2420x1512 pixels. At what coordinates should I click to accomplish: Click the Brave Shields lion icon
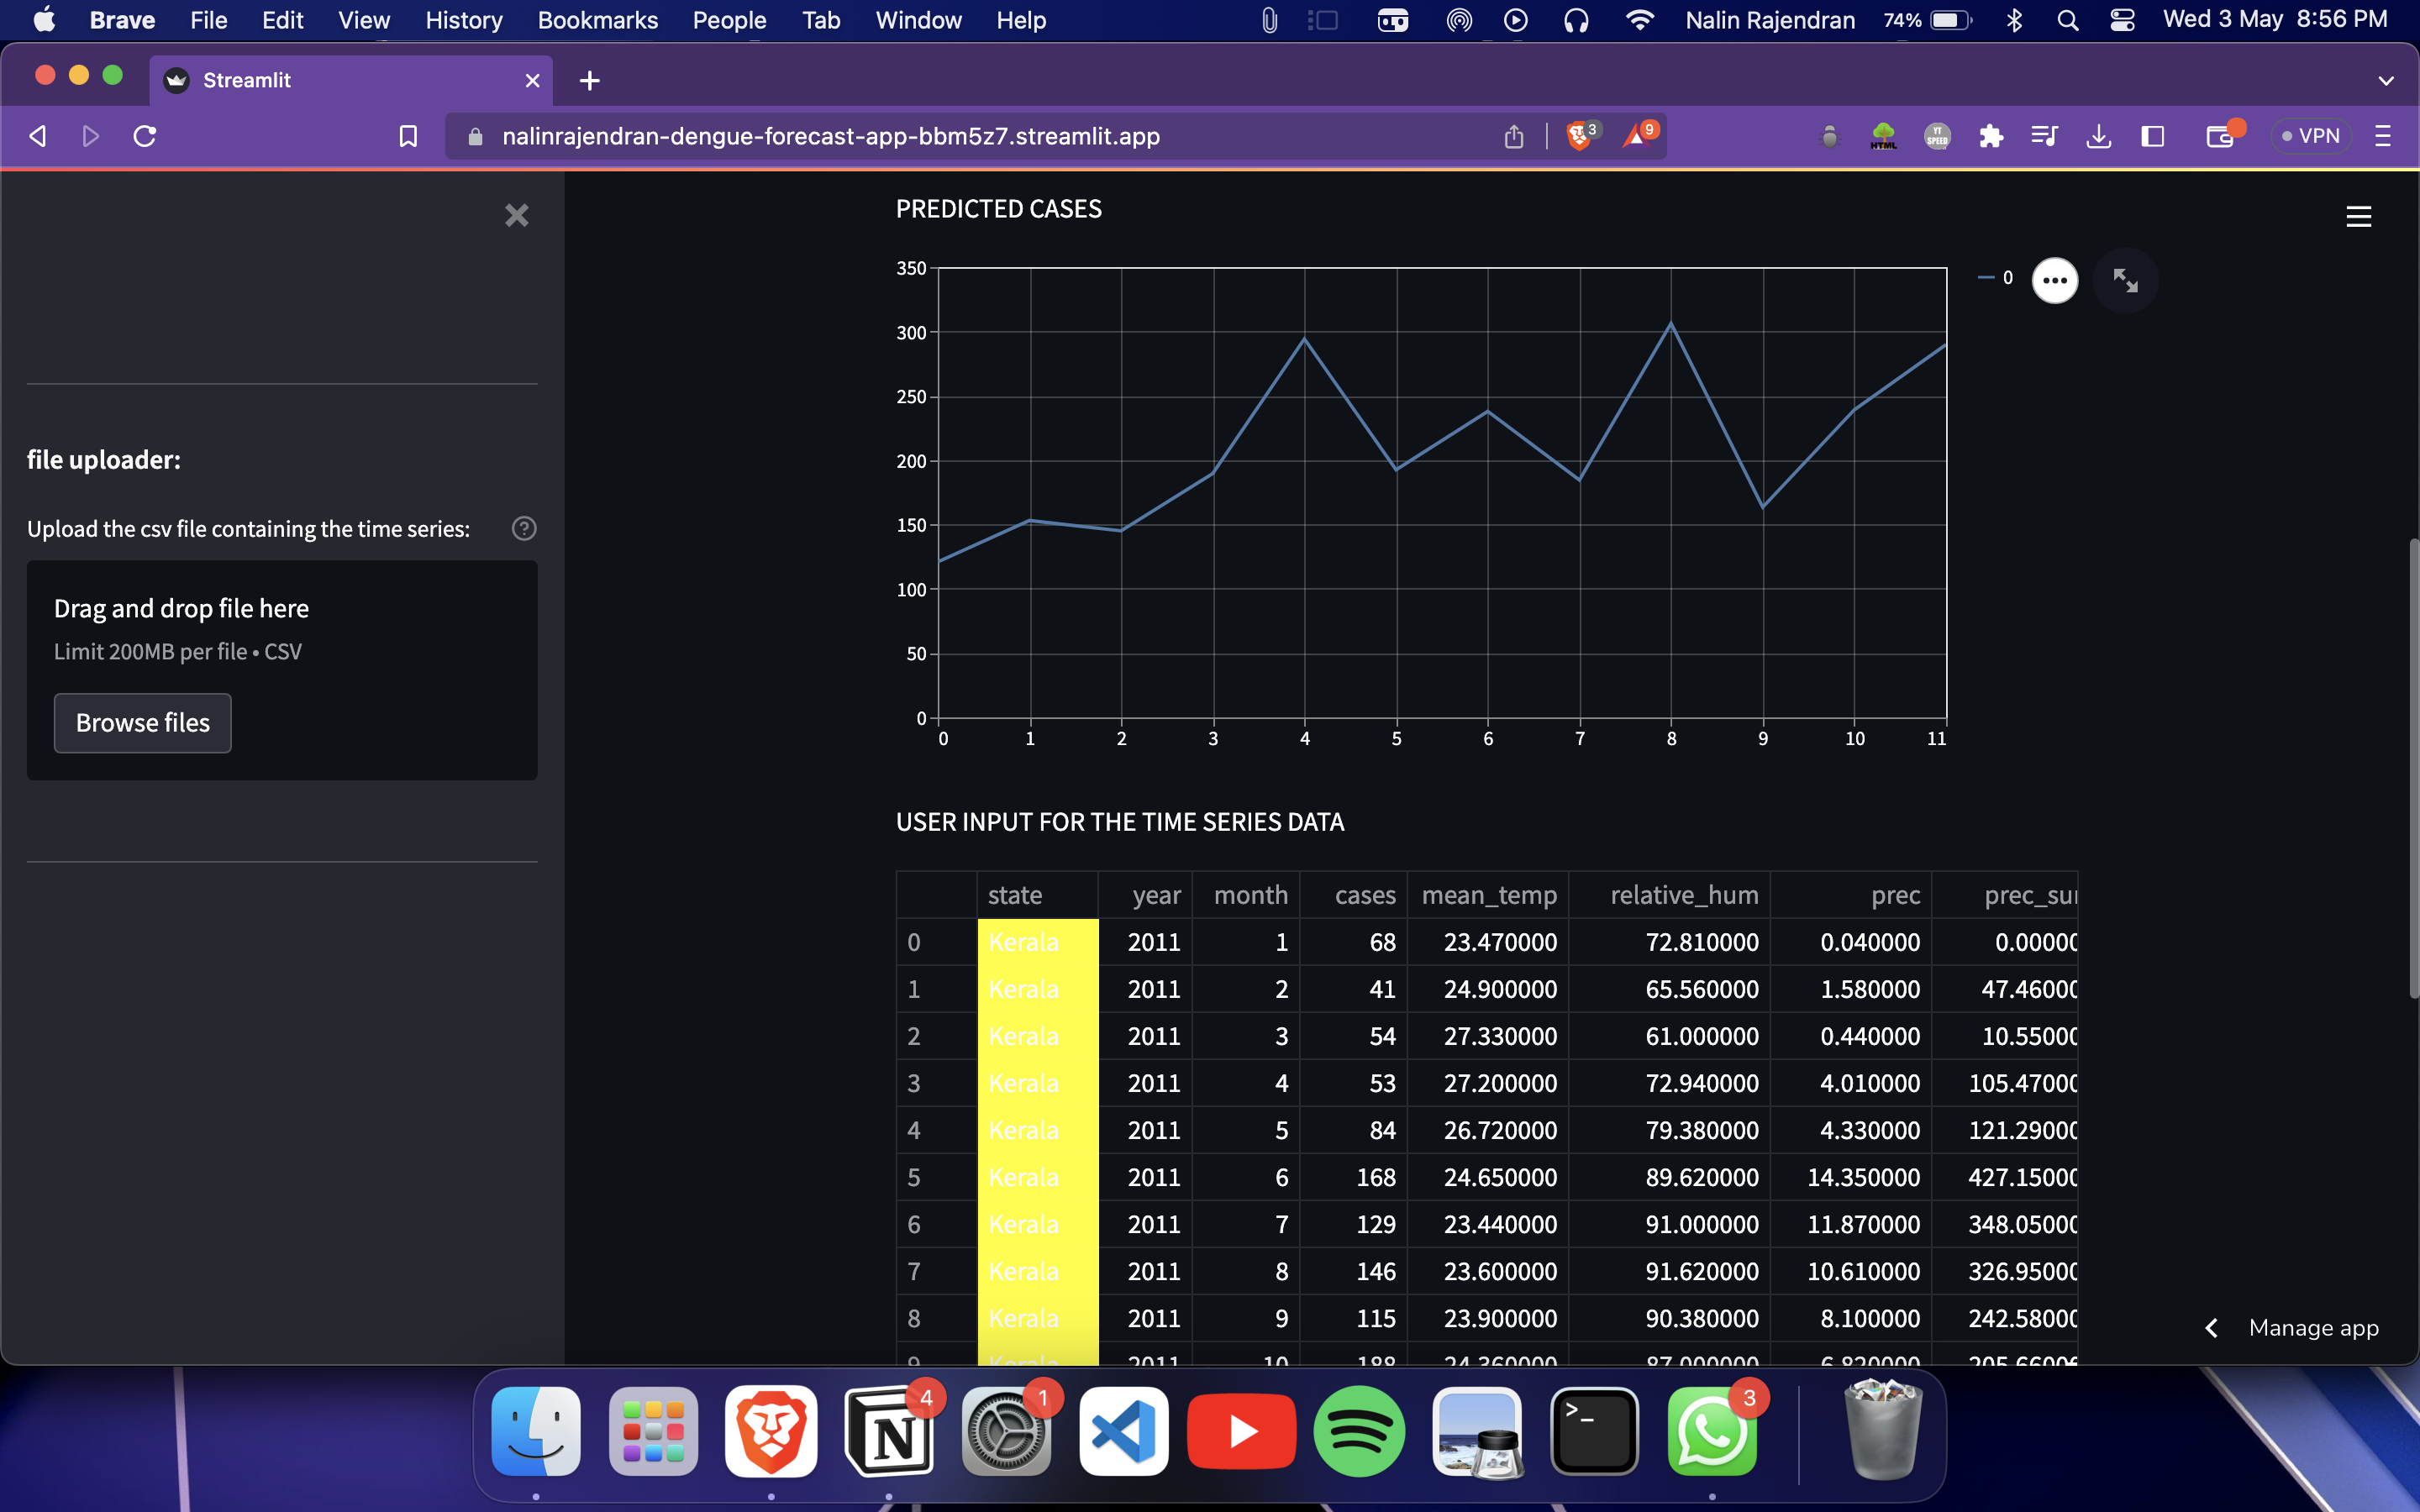(x=1579, y=136)
